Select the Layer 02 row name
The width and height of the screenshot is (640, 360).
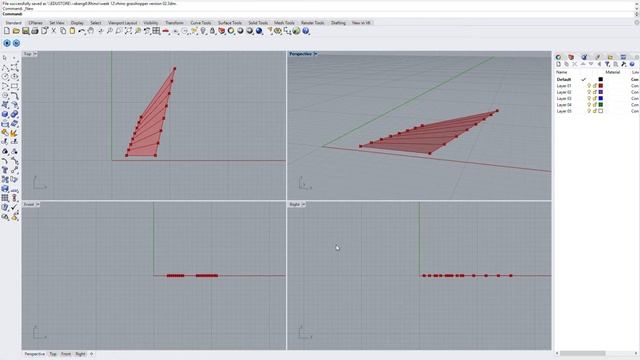click(564, 92)
